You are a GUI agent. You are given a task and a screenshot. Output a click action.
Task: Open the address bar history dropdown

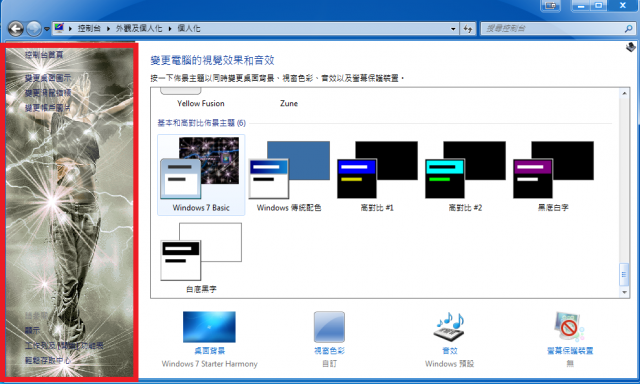coord(453,29)
